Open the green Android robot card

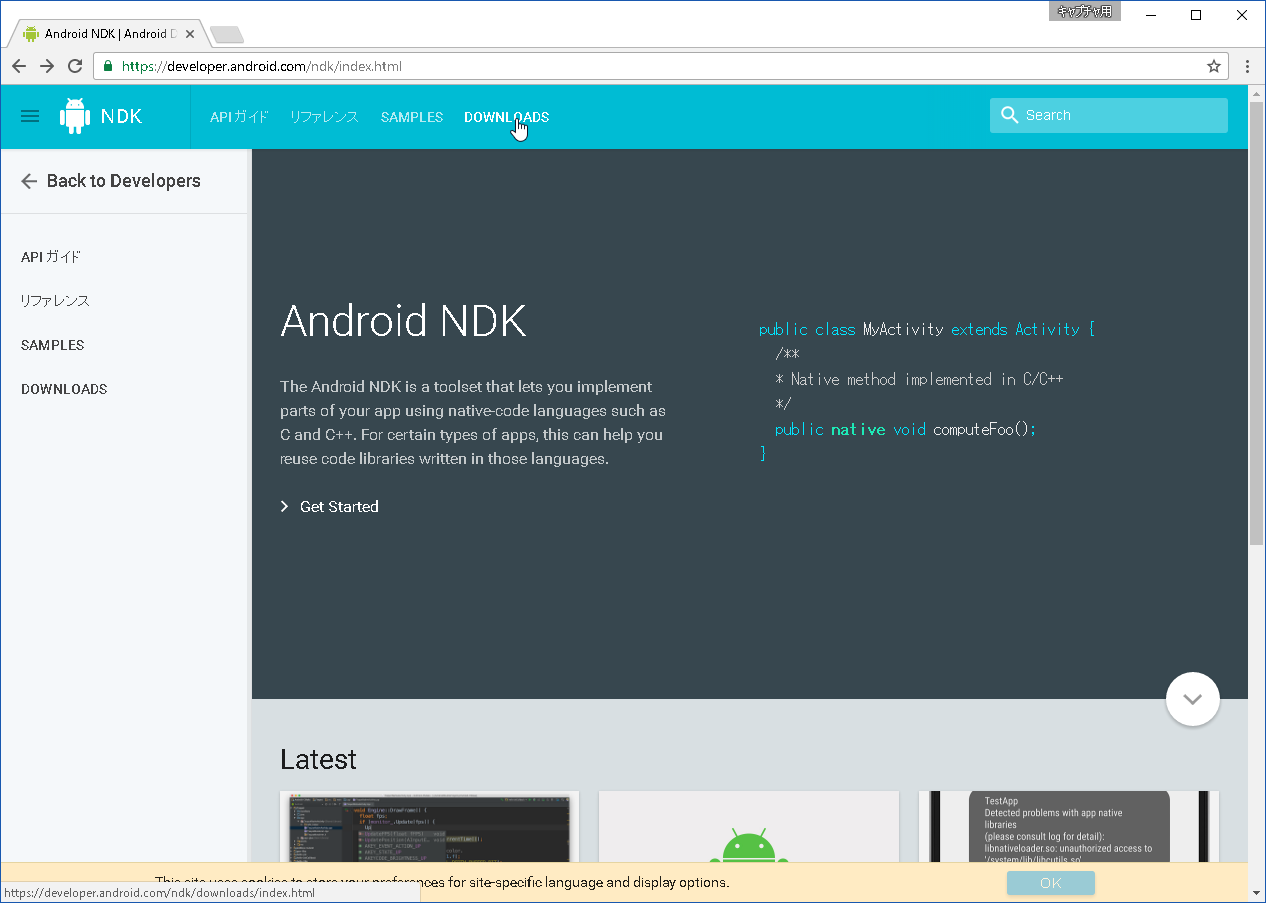tap(749, 827)
